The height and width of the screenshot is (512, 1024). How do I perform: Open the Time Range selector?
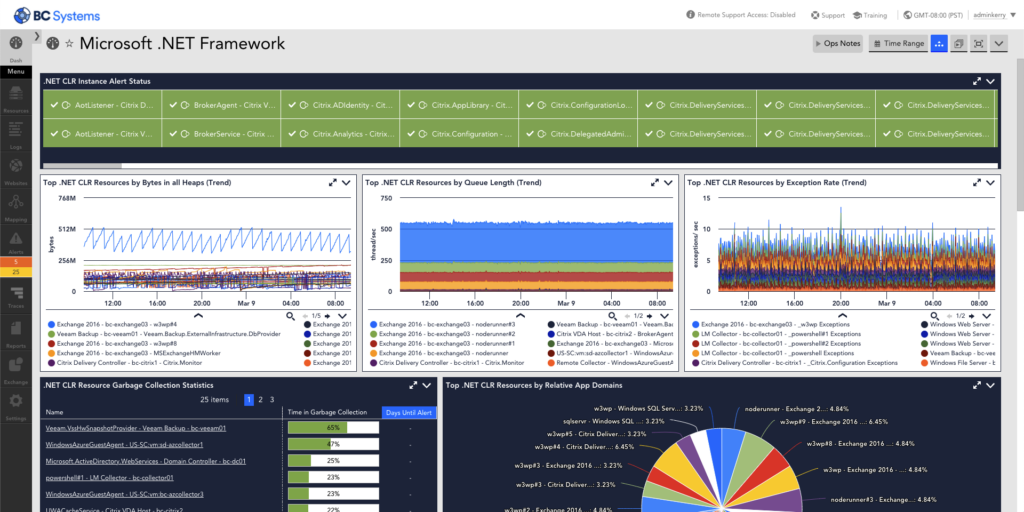pyautogui.click(x=899, y=44)
